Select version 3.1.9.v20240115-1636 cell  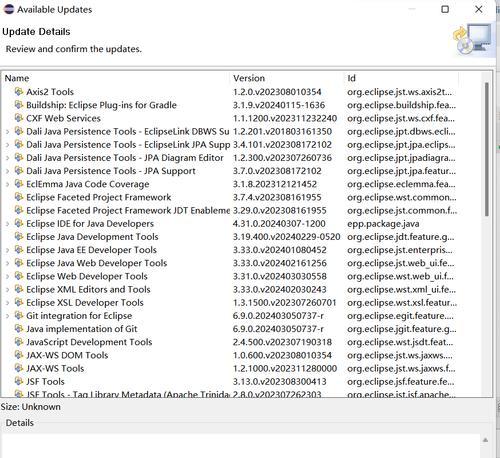tap(279, 105)
